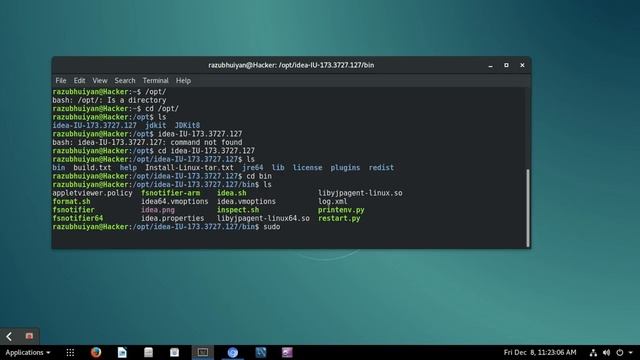This screenshot has width=640, height=360.
Task: Open the Chromium browser taskbar icon
Action: point(233,353)
